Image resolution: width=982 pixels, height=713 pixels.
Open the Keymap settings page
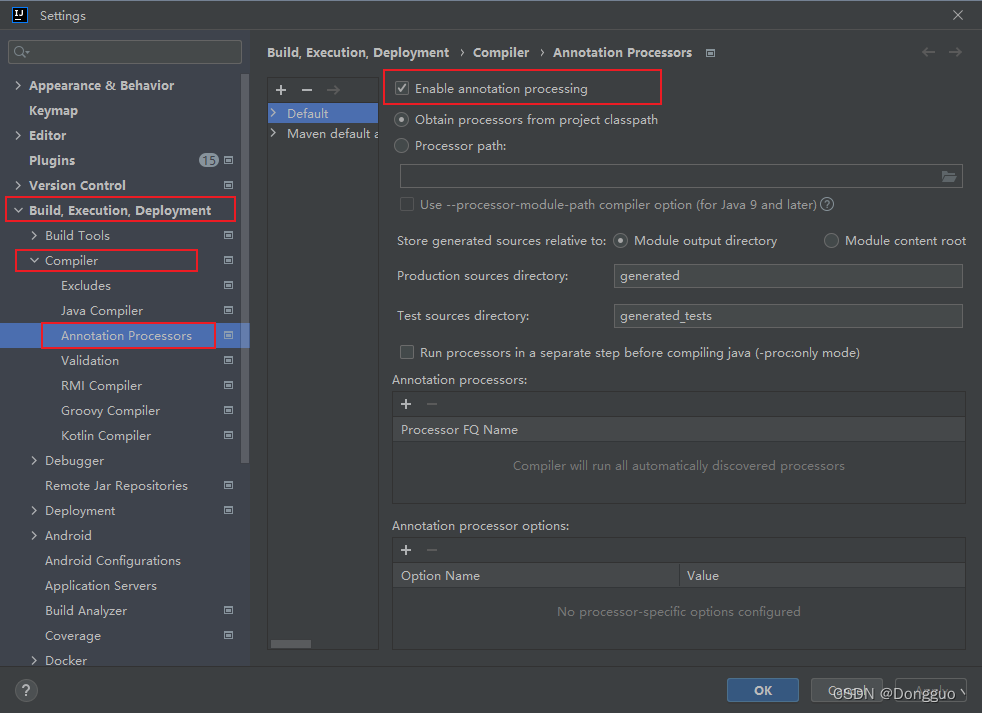tap(53, 111)
